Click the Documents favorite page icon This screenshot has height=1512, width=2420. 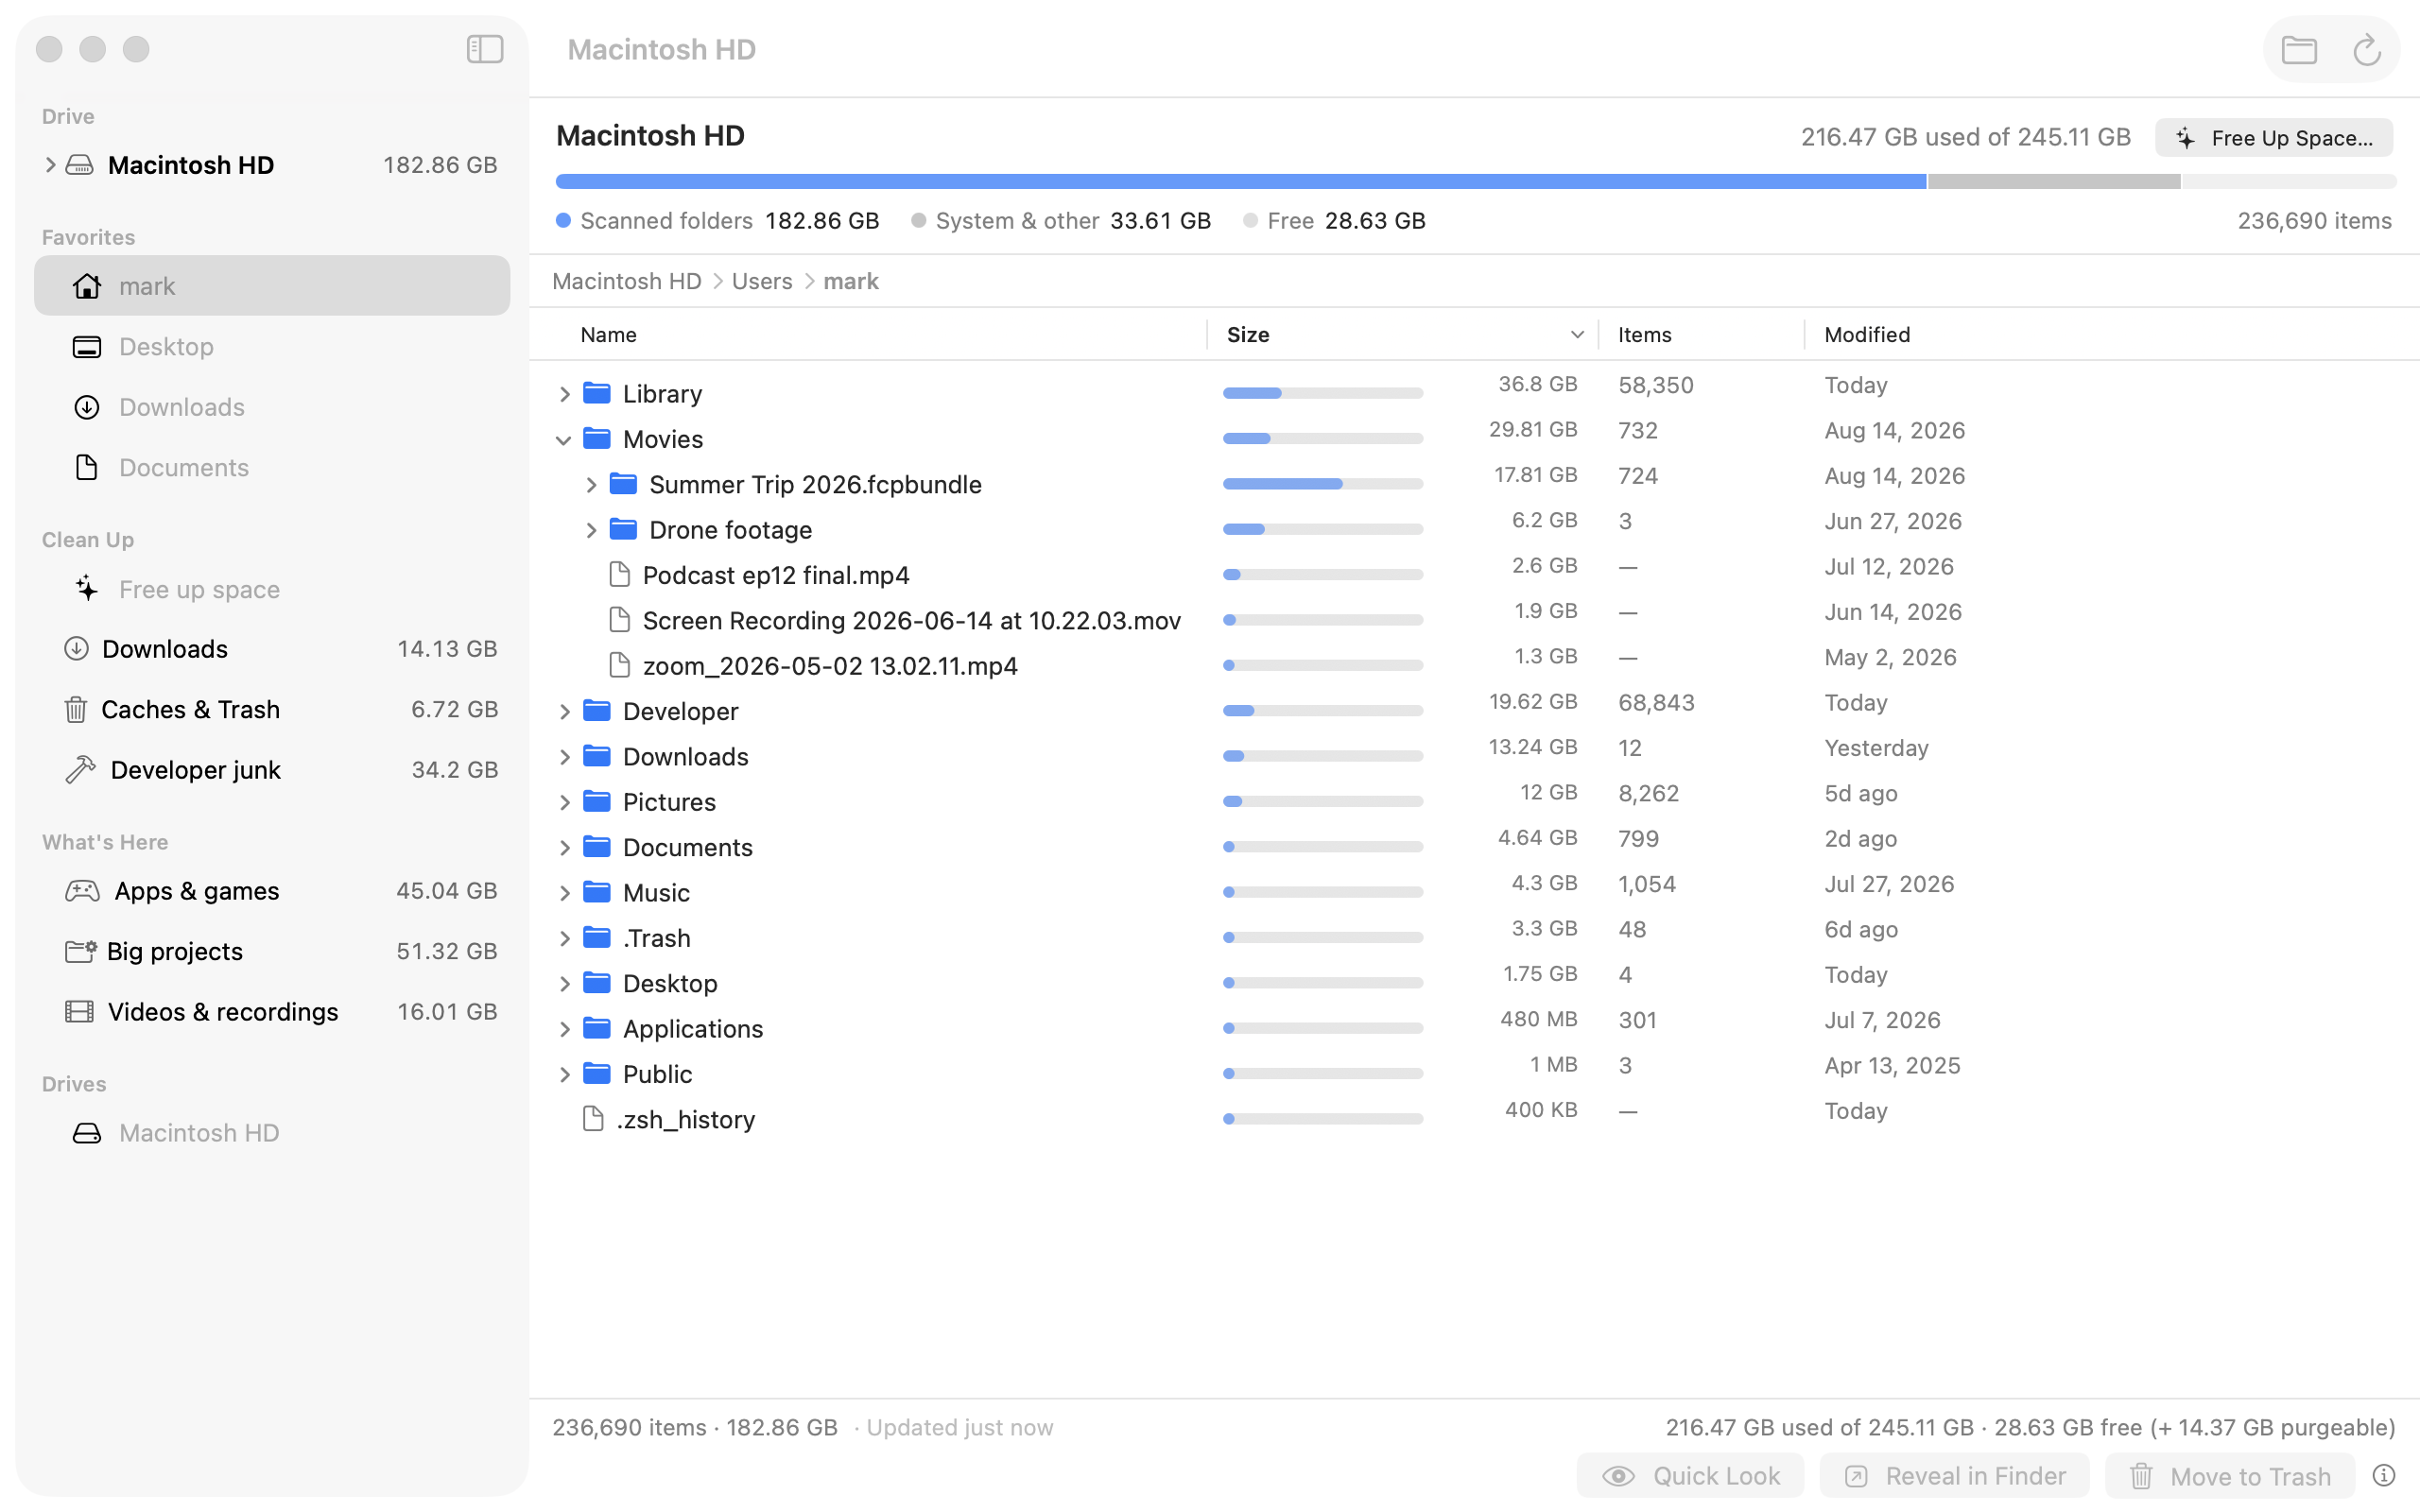(87, 467)
